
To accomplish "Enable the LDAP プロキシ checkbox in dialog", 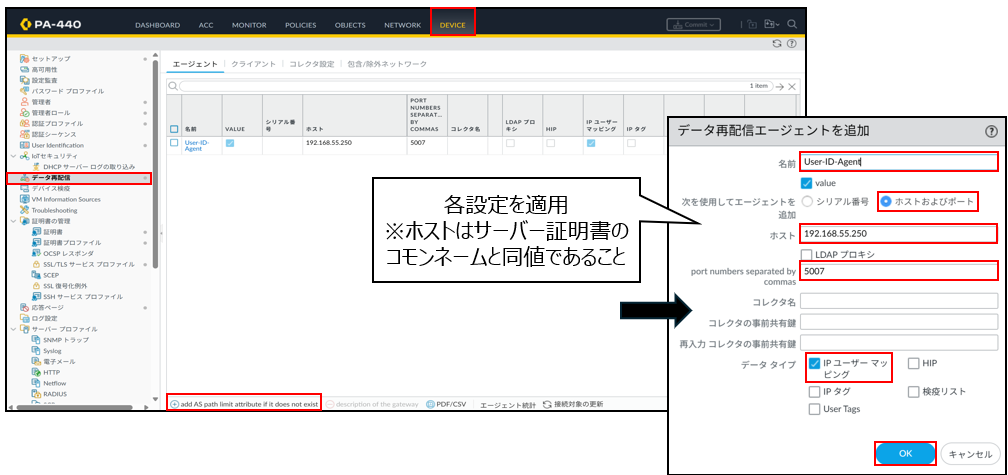I will point(807,255).
